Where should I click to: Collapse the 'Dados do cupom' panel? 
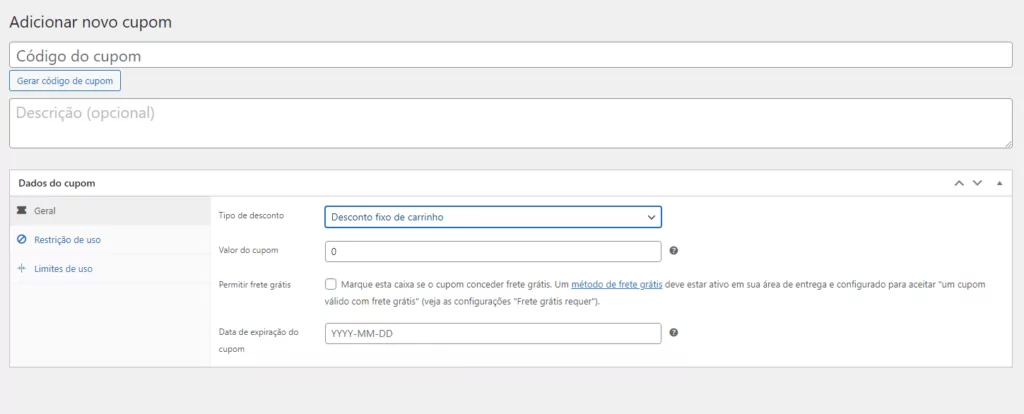point(999,183)
